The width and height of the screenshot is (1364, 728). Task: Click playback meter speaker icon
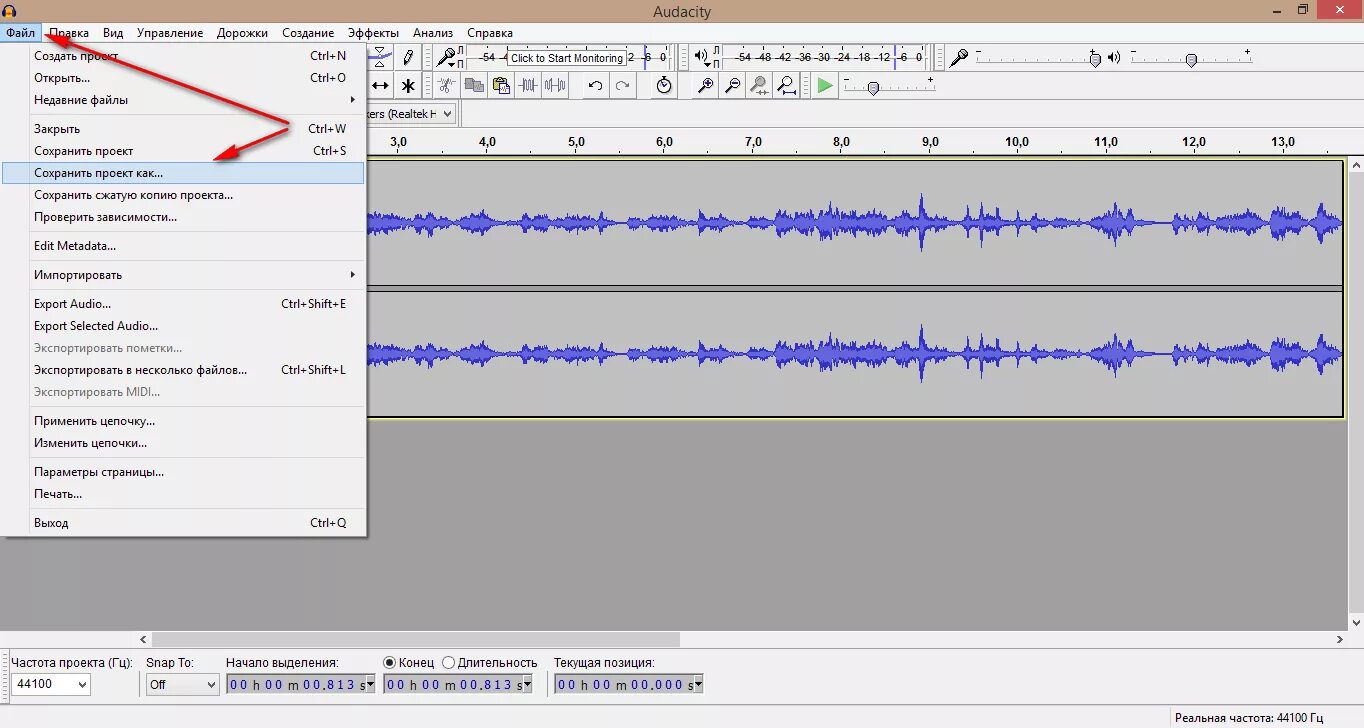(x=702, y=57)
